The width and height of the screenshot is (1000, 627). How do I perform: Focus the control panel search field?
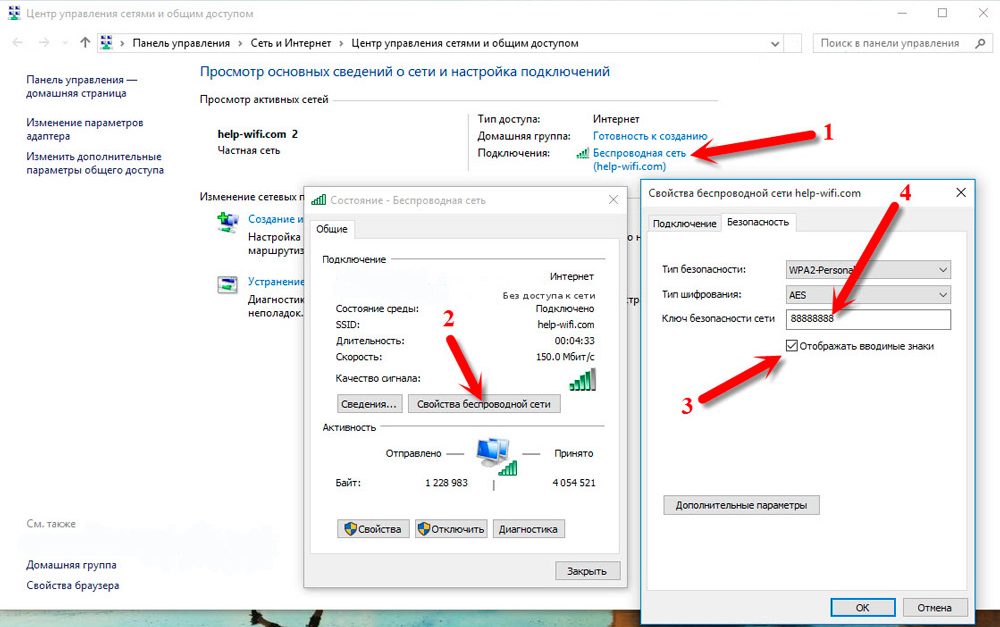click(890, 43)
